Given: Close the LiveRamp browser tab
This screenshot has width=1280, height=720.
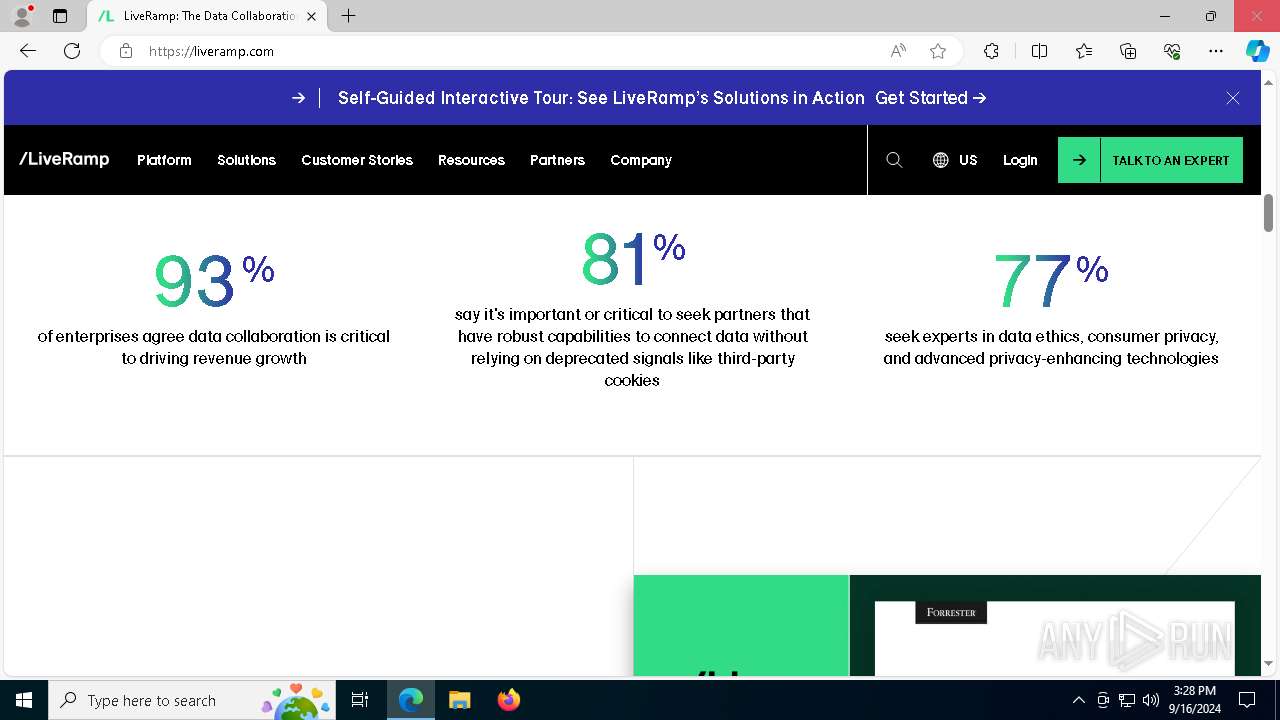Looking at the screenshot, I should [312, 16].
